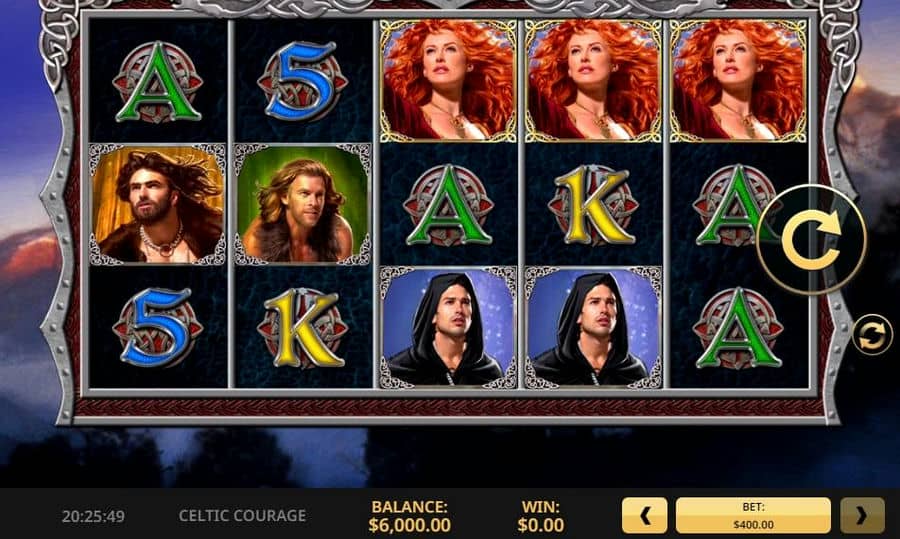This screenshot has width=900, height=539.
Task: Click the BALANCE $6,000.00 display
Action: click(409, 515)
